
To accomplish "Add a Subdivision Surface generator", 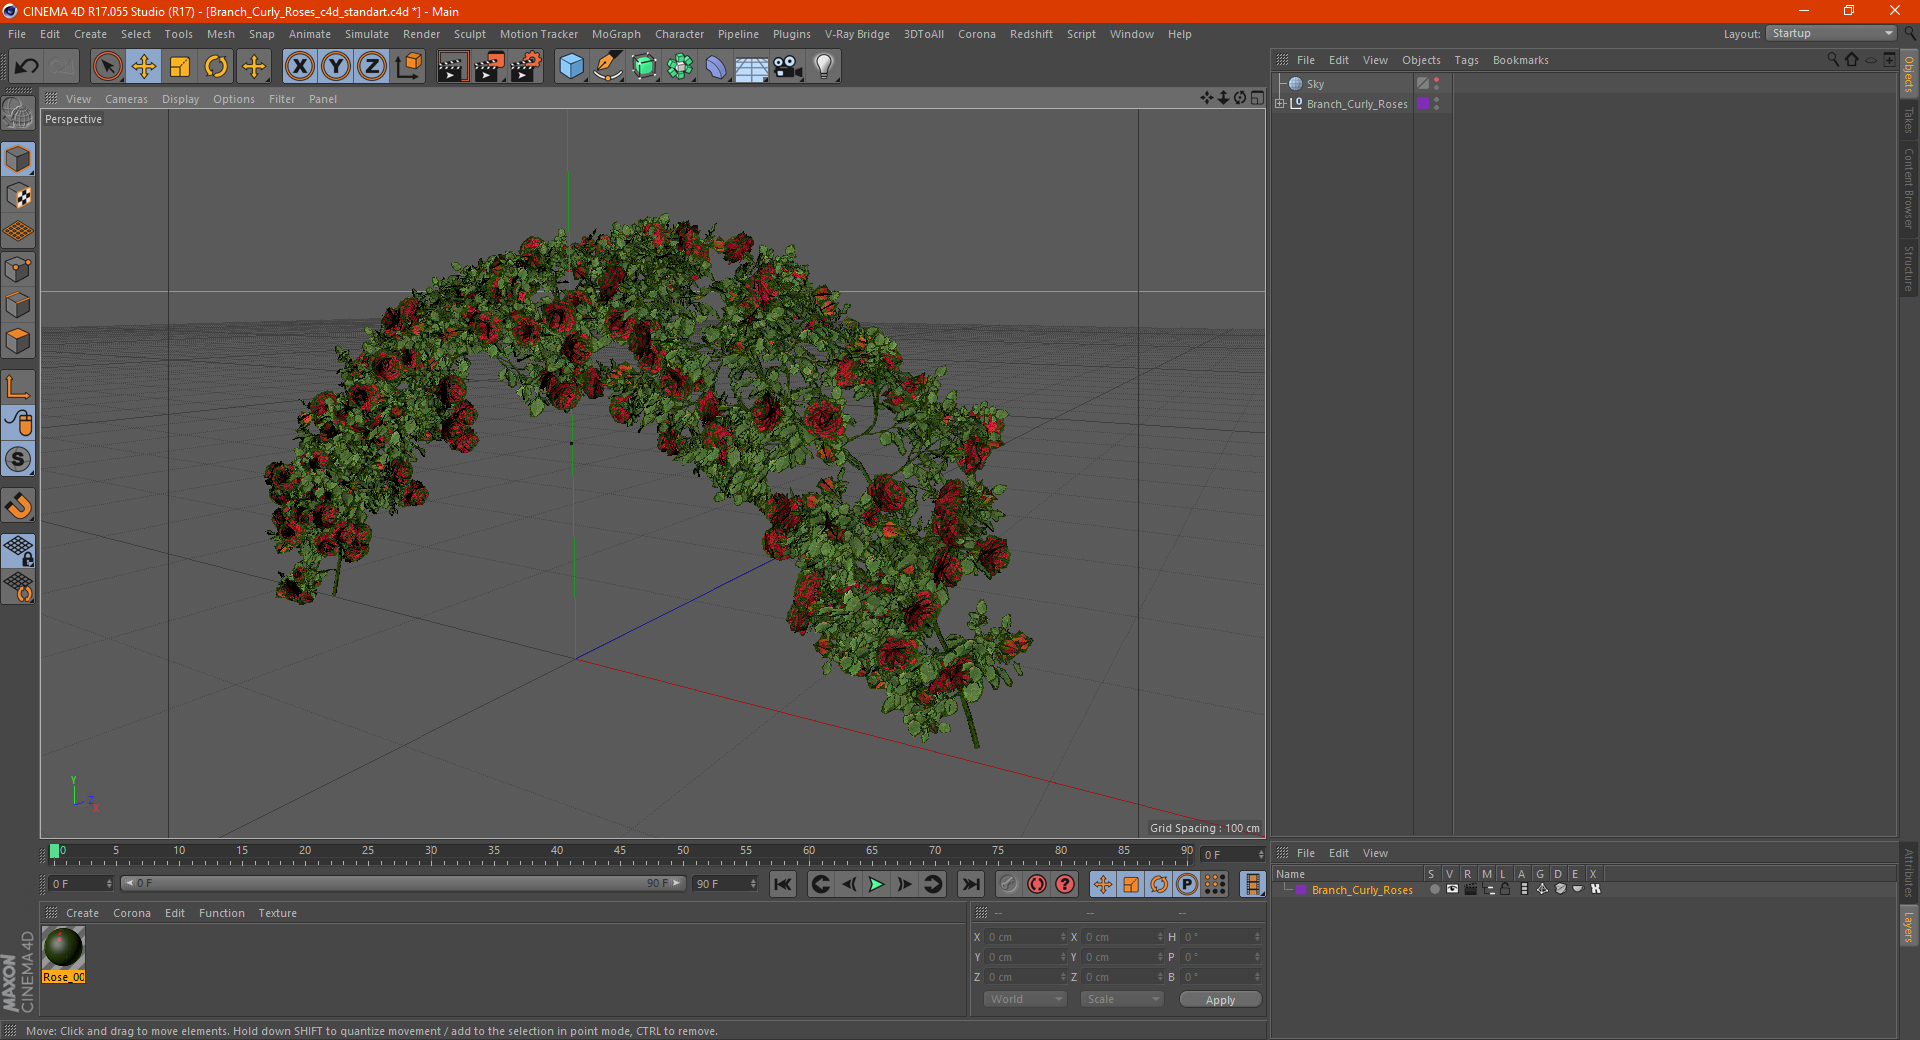I will (x=644, y=67).
